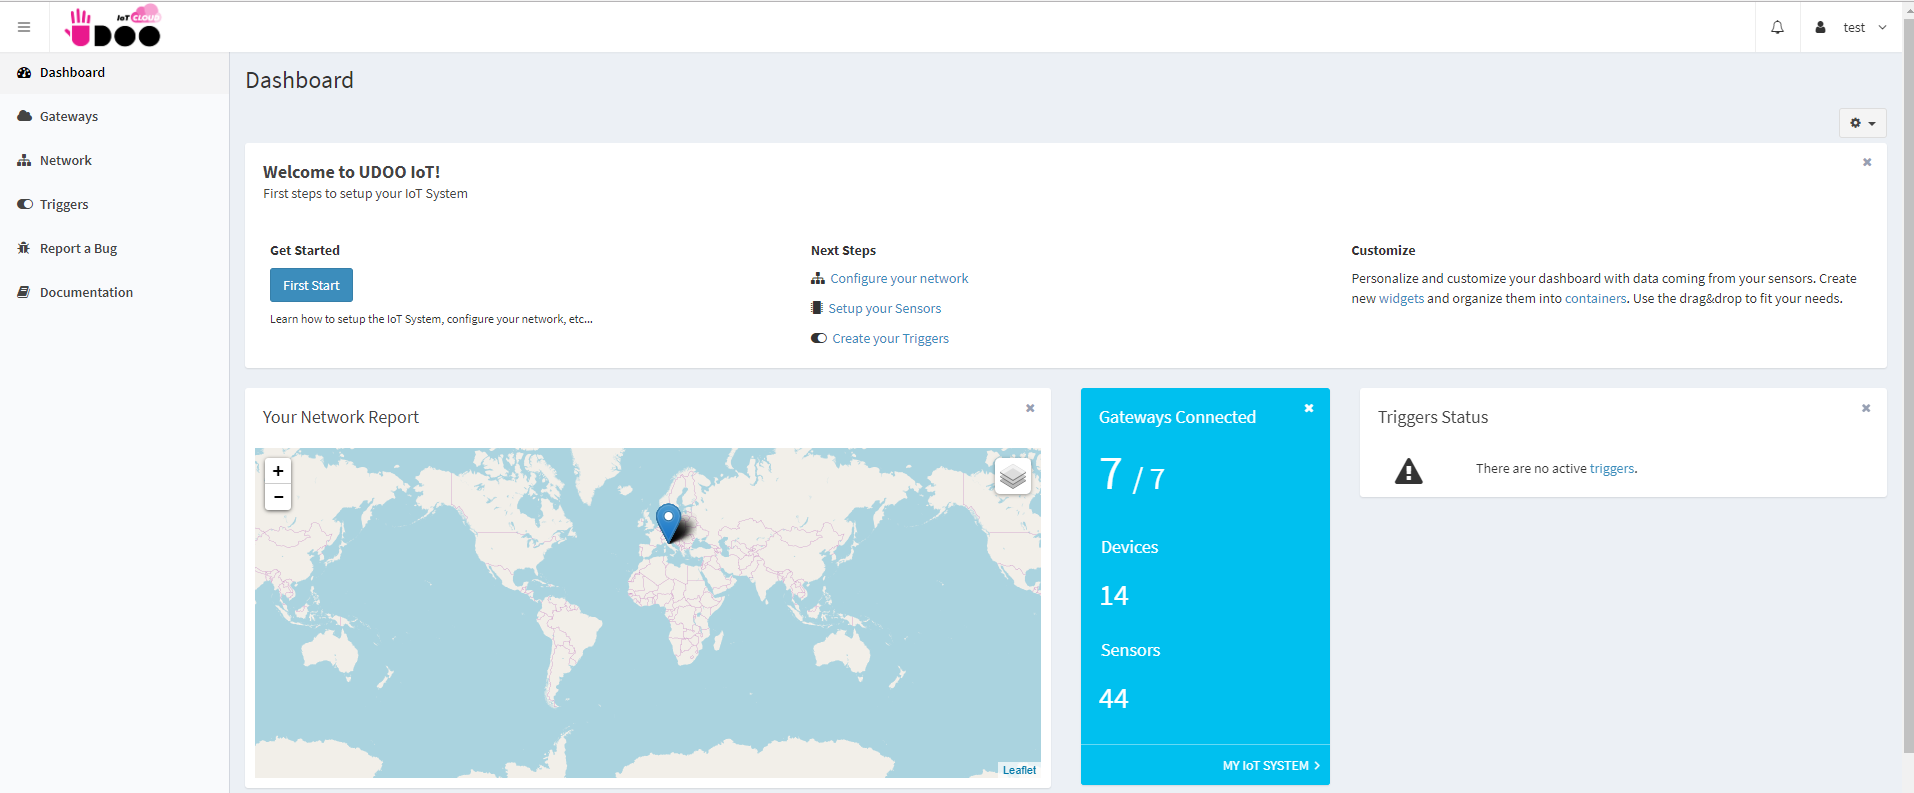Open Documentation in the sidebar
This screenshot has width=1914, height=793.
click(x=114, y=292)
